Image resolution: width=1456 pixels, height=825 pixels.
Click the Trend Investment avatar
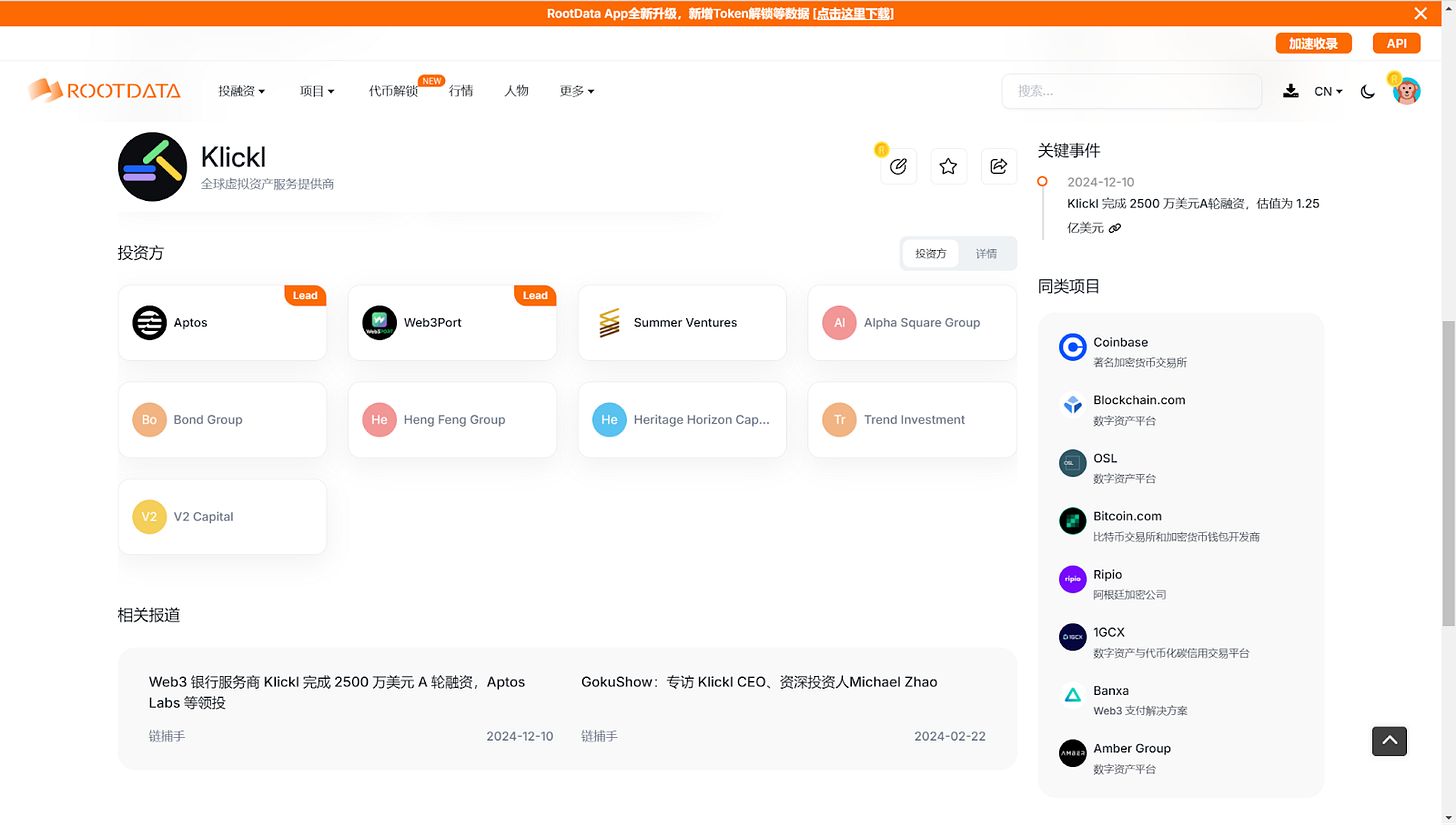click(x=839, y=419)
